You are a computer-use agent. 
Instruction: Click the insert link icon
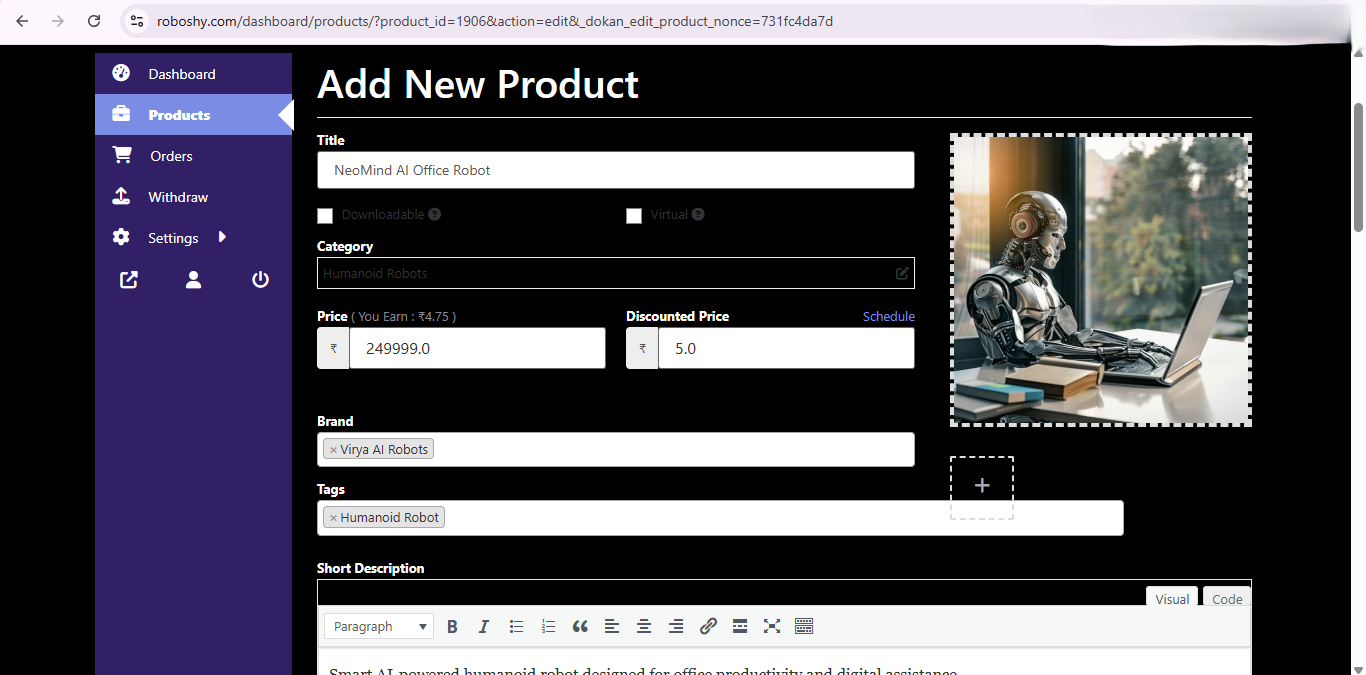click(708, 626)
